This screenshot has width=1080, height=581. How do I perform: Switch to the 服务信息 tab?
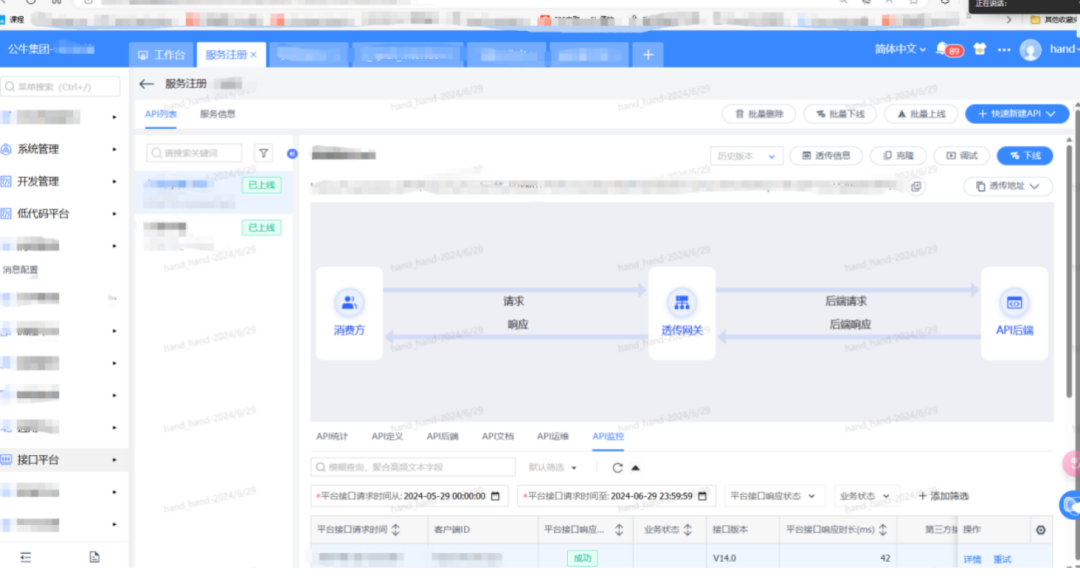[218, 114]
